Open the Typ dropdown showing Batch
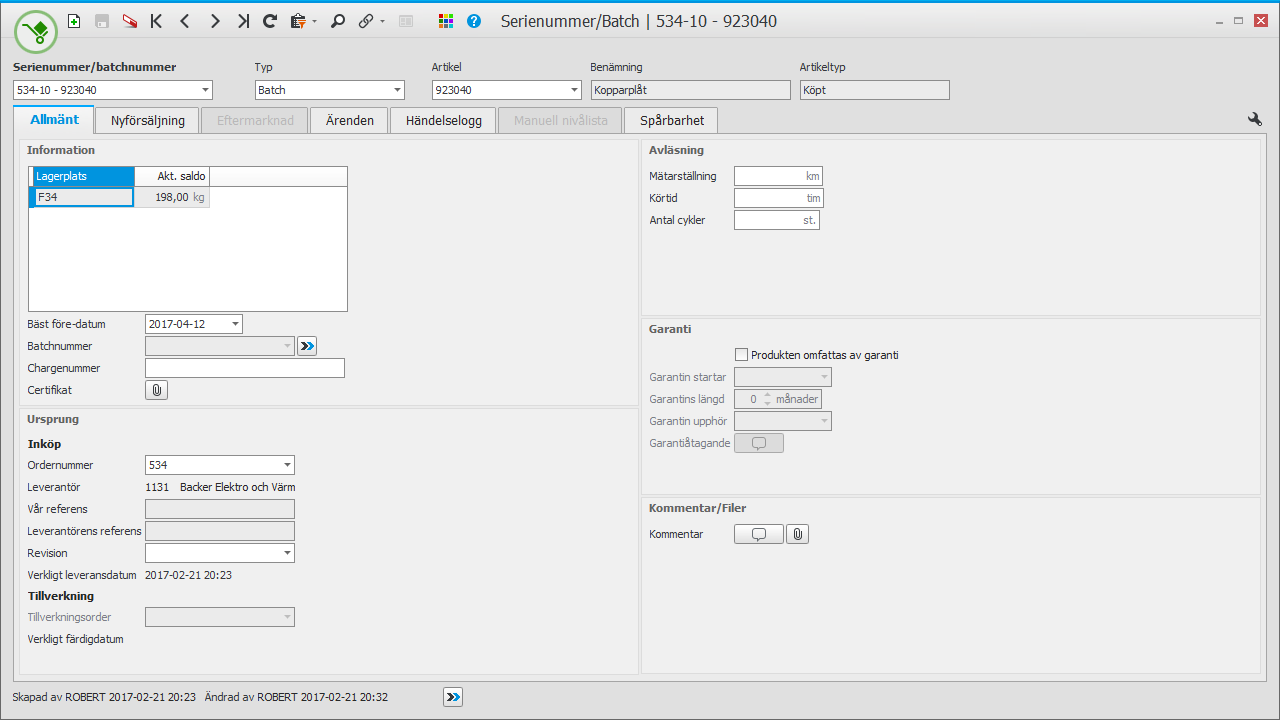The image size is (1280, 720). click(x=397, y=90)
